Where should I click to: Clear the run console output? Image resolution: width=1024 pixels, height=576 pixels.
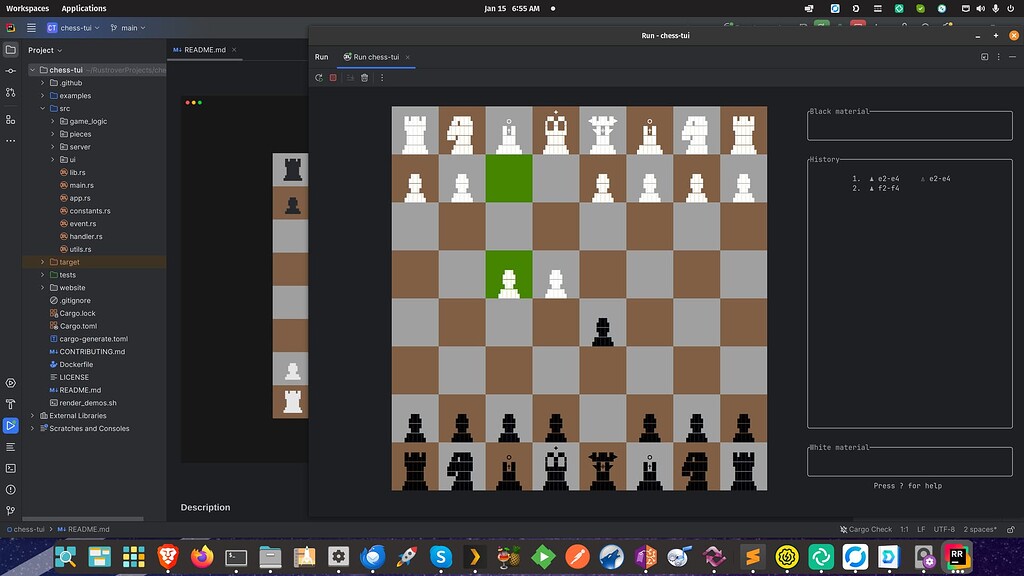click(x=364, y=77)
